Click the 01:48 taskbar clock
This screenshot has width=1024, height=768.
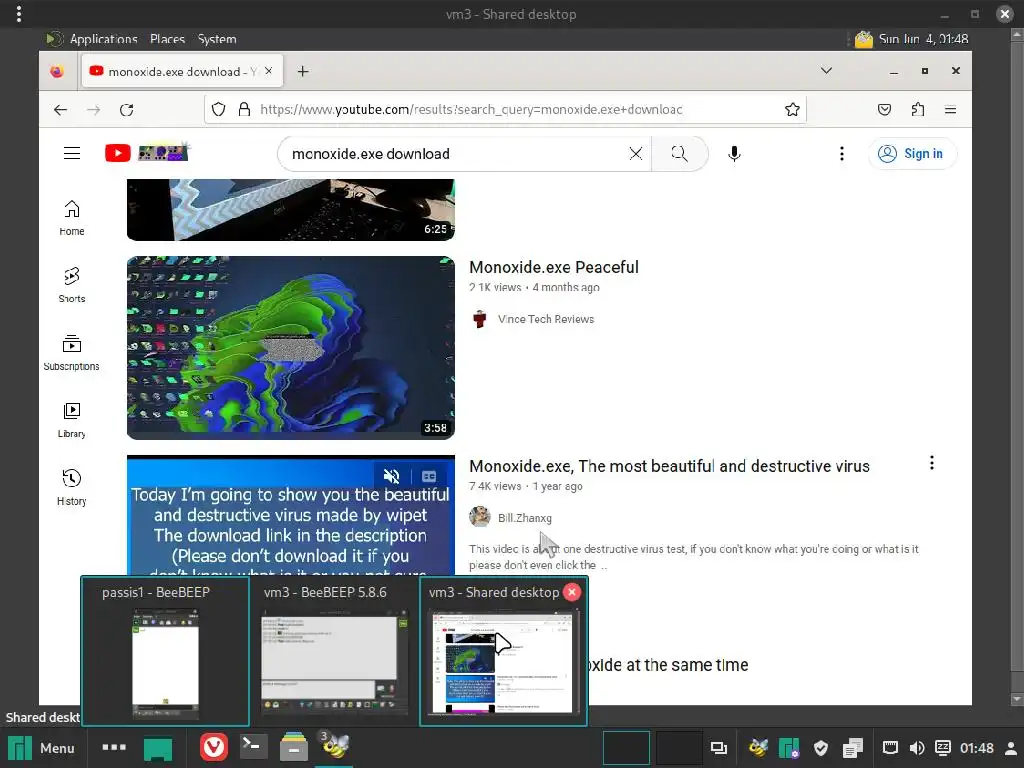pos(977,748)
